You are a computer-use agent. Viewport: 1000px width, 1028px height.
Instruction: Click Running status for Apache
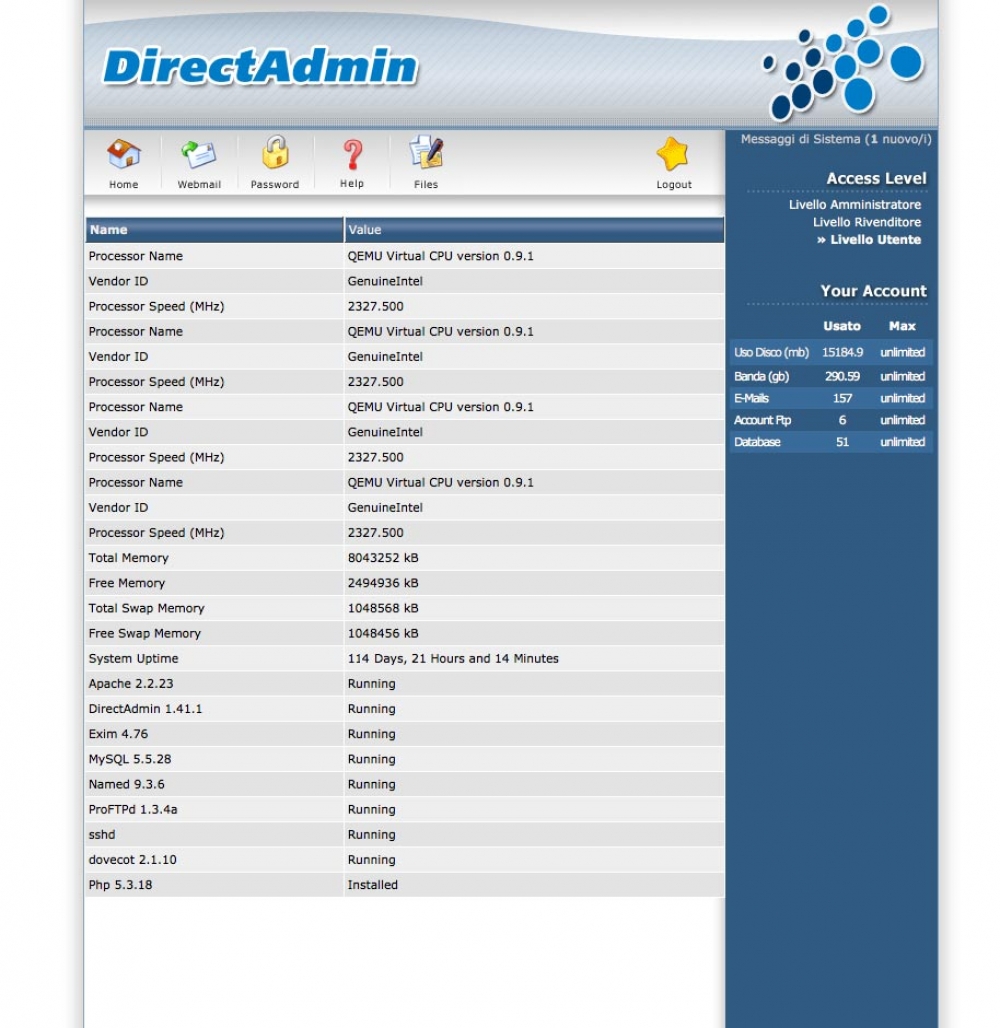click(x=372, y=684)
